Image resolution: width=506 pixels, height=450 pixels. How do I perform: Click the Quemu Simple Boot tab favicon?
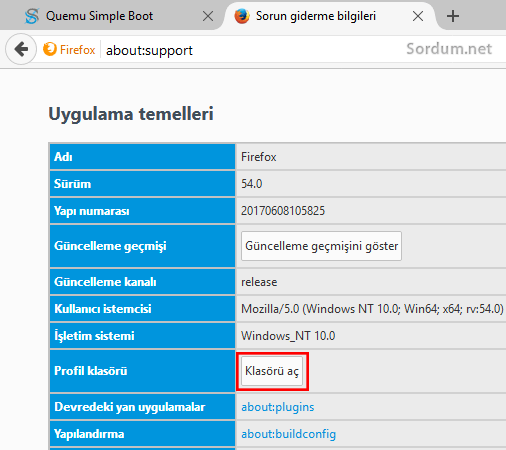[x=32, y=16]
